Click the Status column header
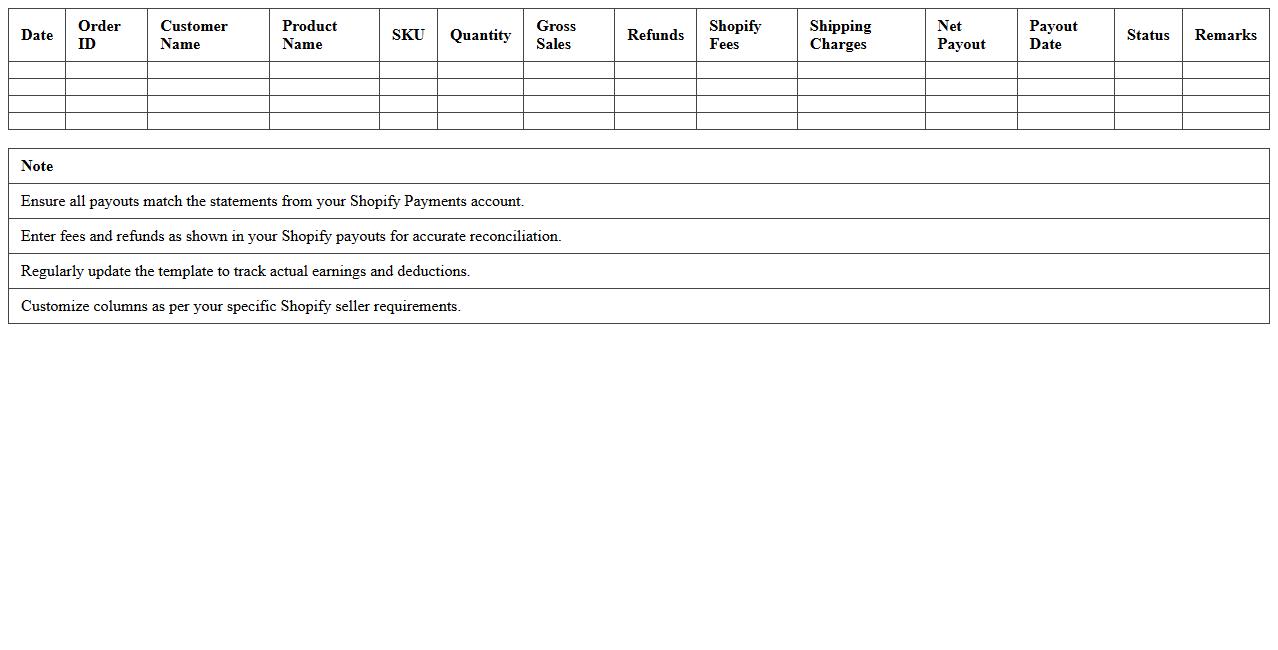Image resolution: width=1278 pixels, height=650 pixels. click(1147, 35)
